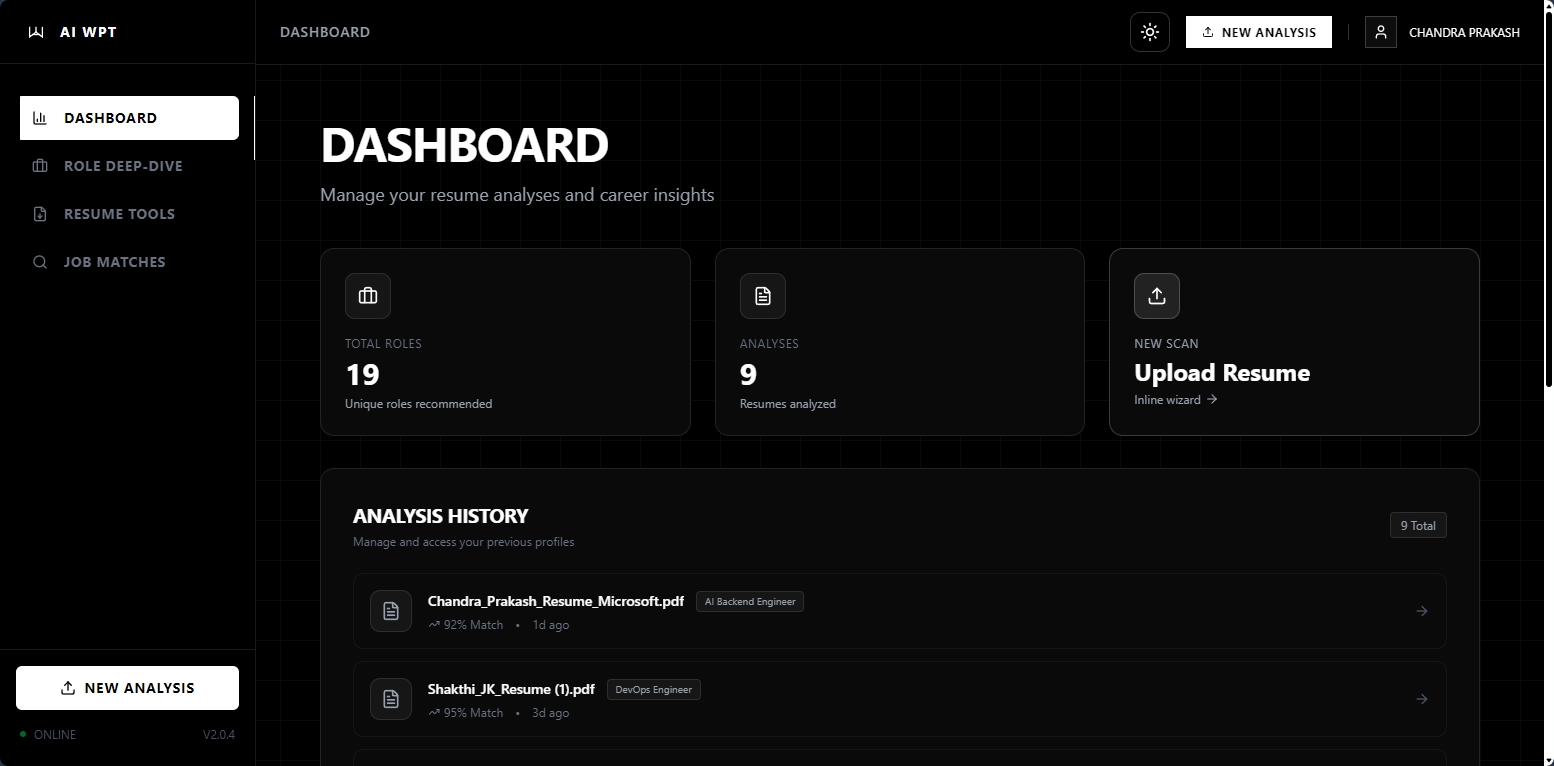Click the New Analysis button in header
The image size is (1554, 766).
click(x=1259, y=32)
